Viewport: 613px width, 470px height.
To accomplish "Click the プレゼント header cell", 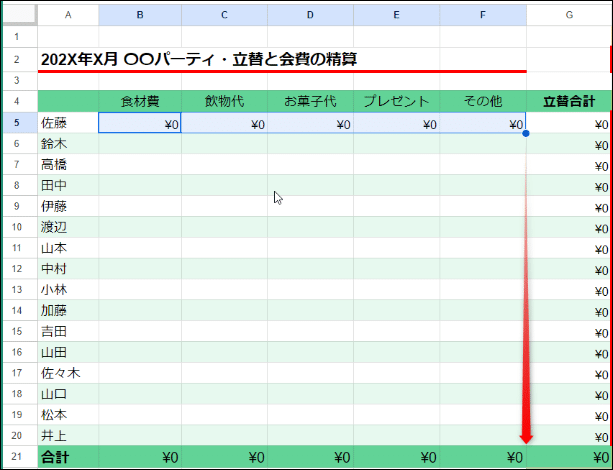I will pos(396,101).
